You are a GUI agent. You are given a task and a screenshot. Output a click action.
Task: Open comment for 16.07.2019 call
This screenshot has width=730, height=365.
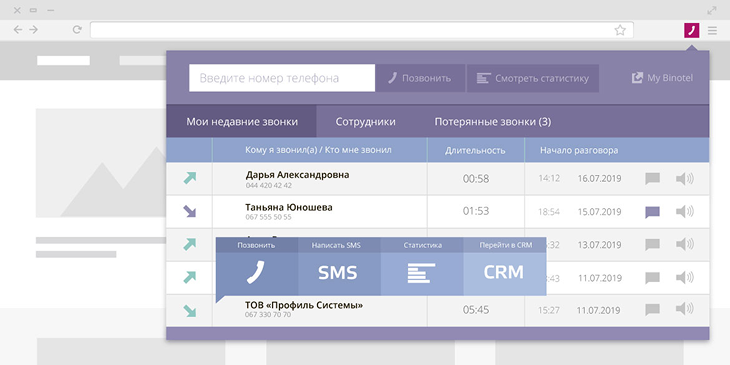click(652, 179)
